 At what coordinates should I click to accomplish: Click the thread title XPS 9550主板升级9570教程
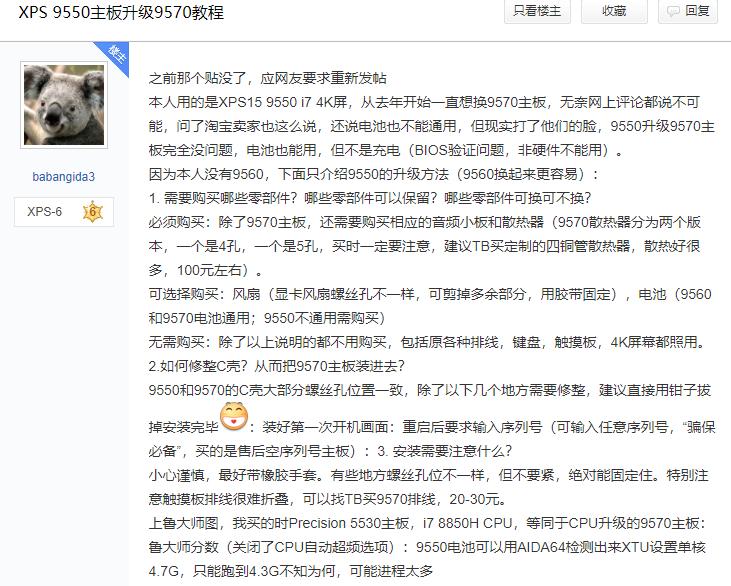point(121,12)
